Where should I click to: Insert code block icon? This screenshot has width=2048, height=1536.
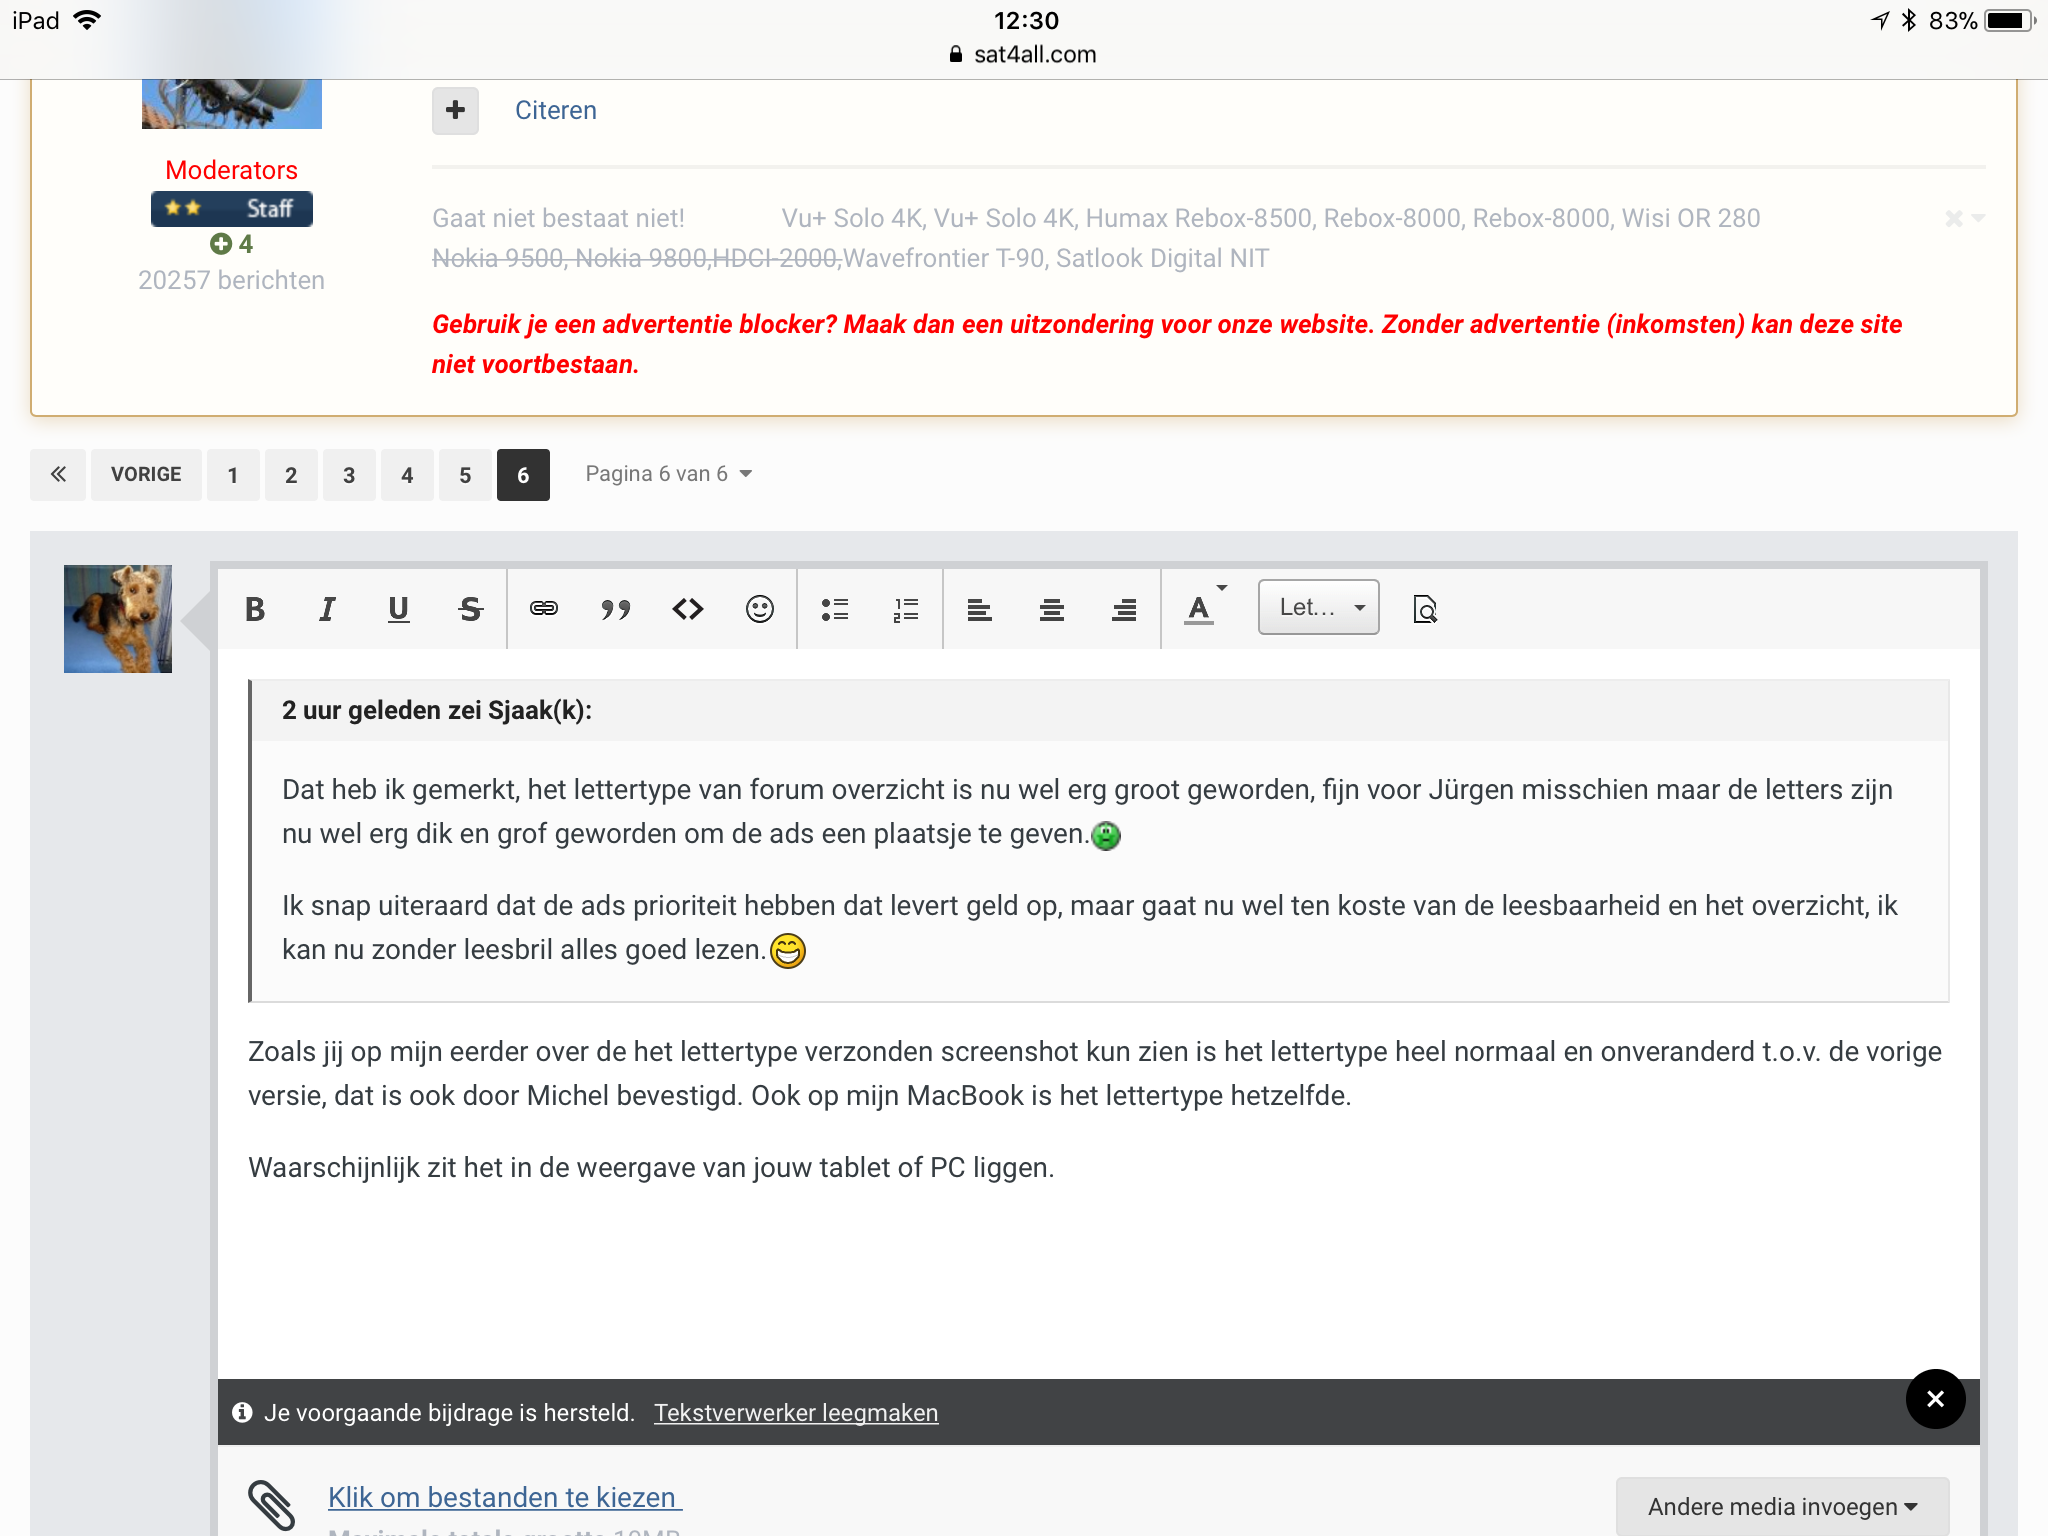[688, 609]
